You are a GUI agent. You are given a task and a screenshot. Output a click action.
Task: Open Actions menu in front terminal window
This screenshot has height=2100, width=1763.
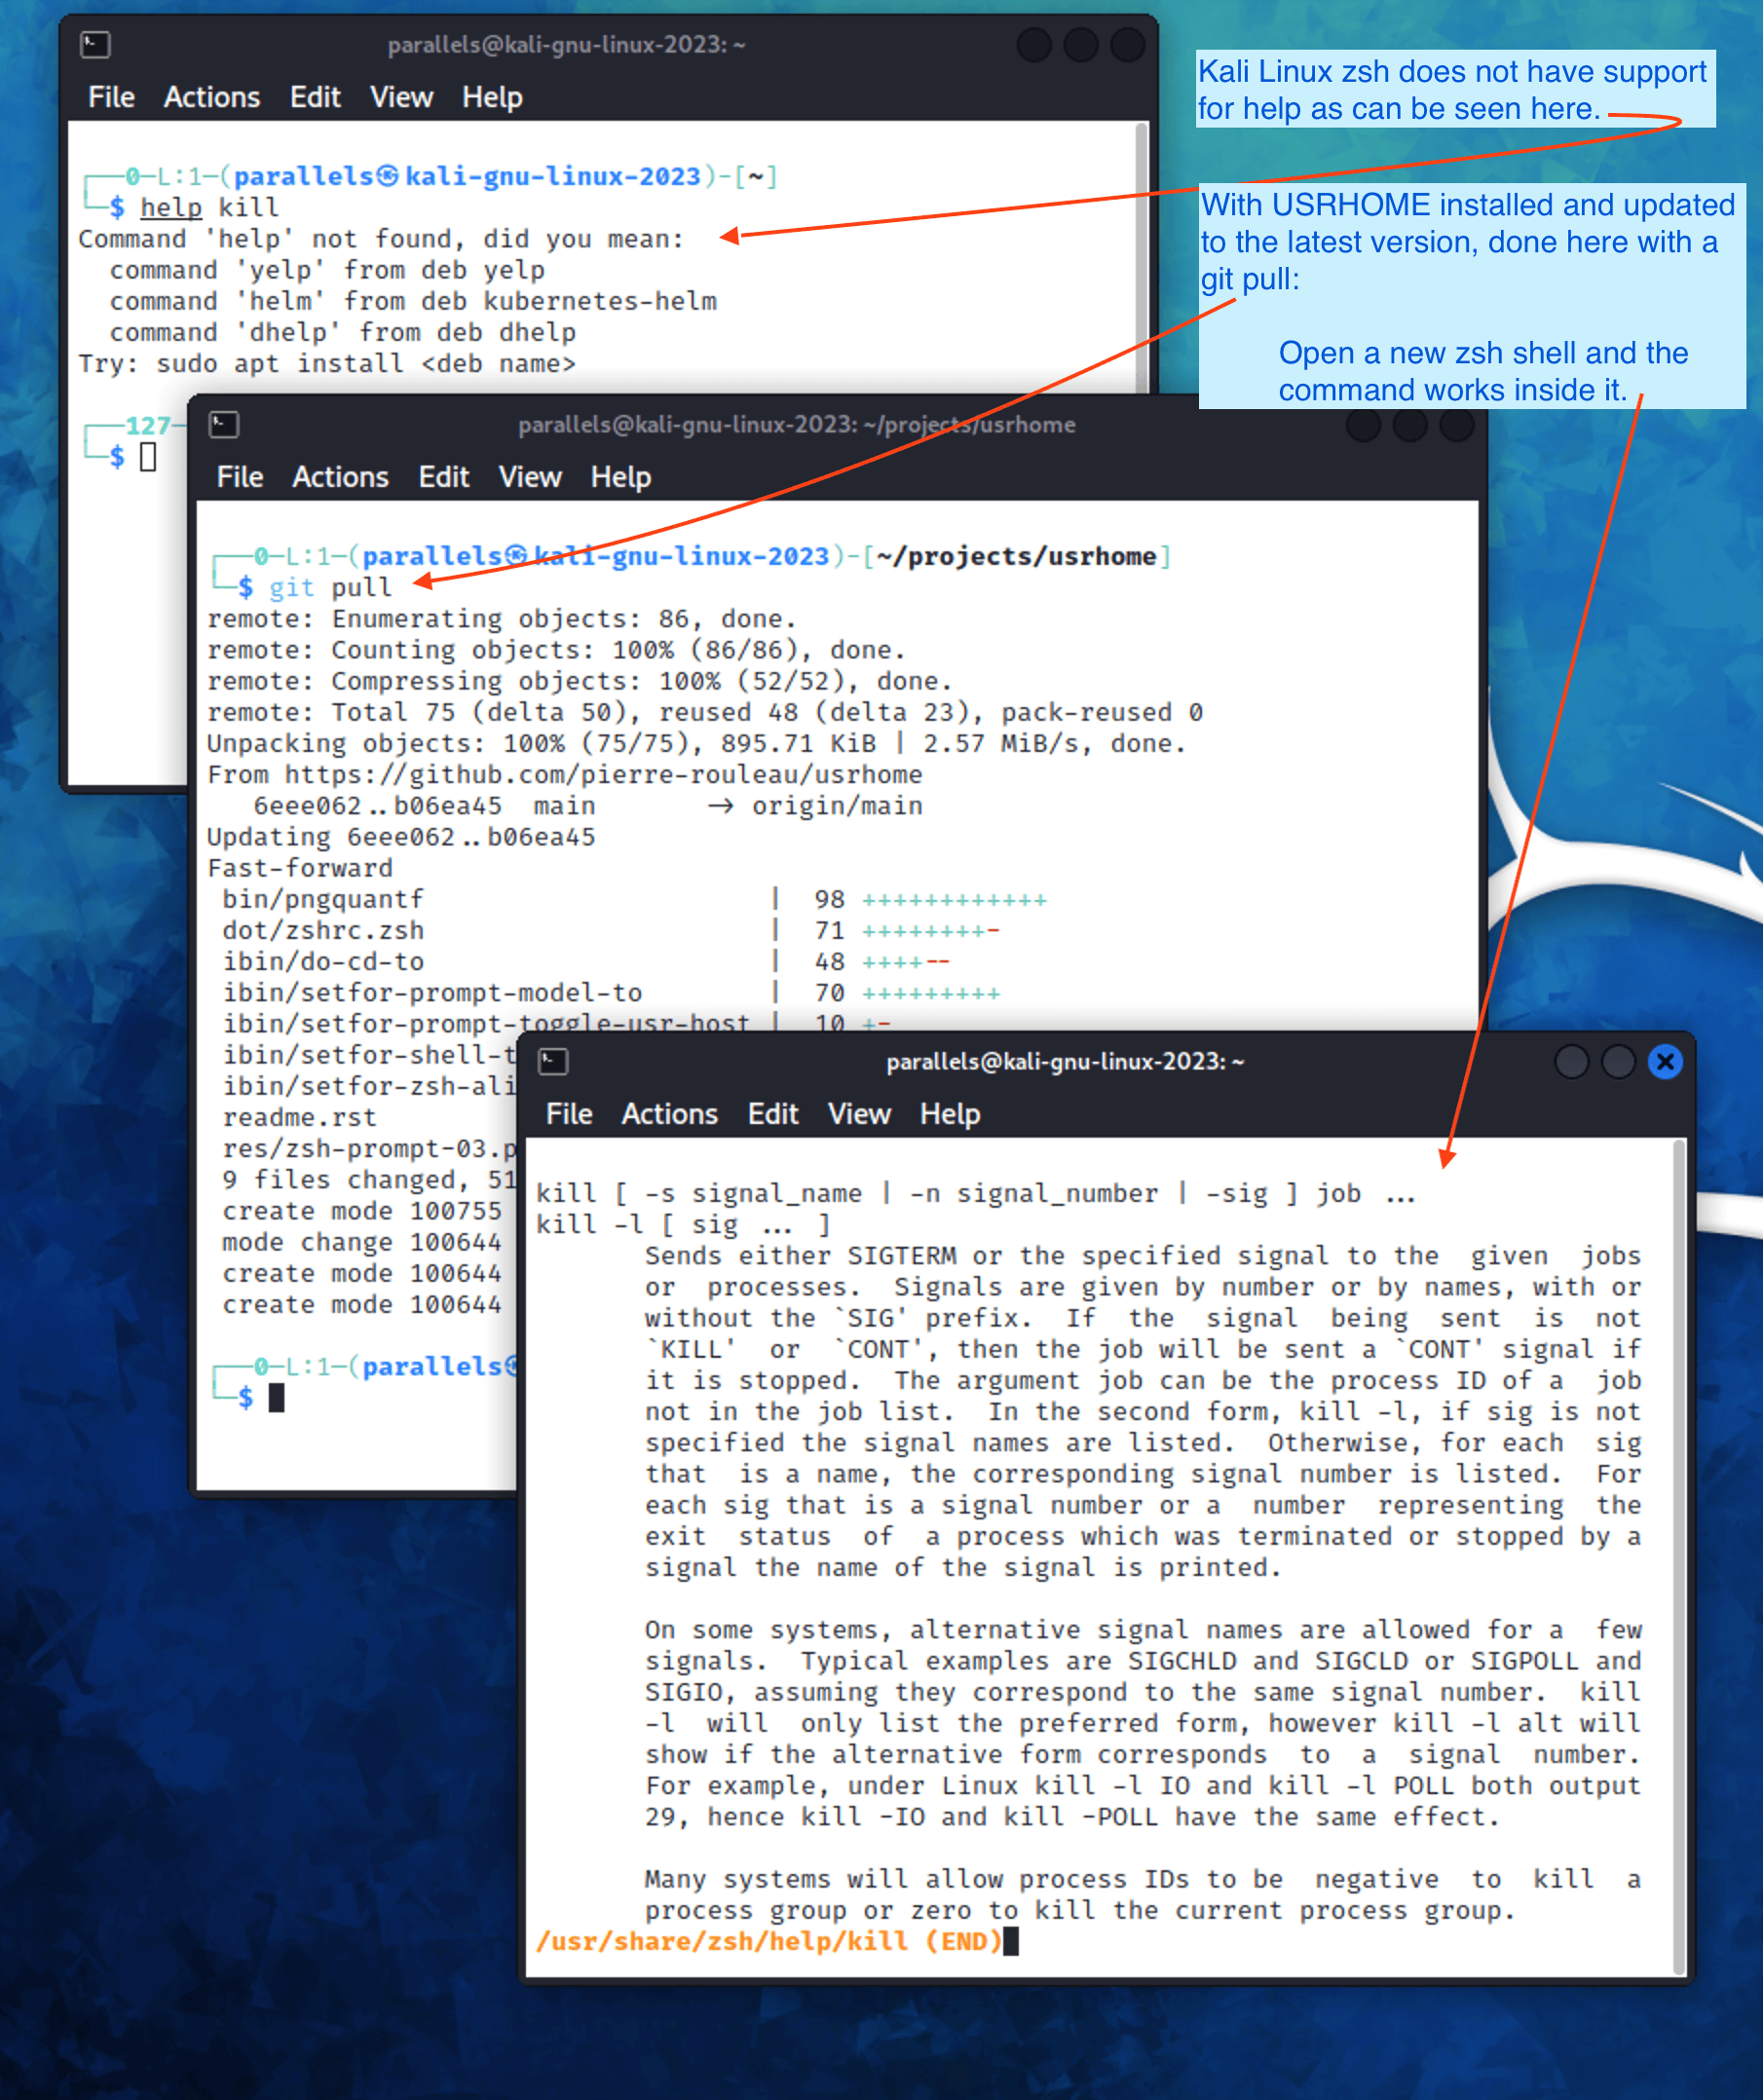pos(670,1114)
